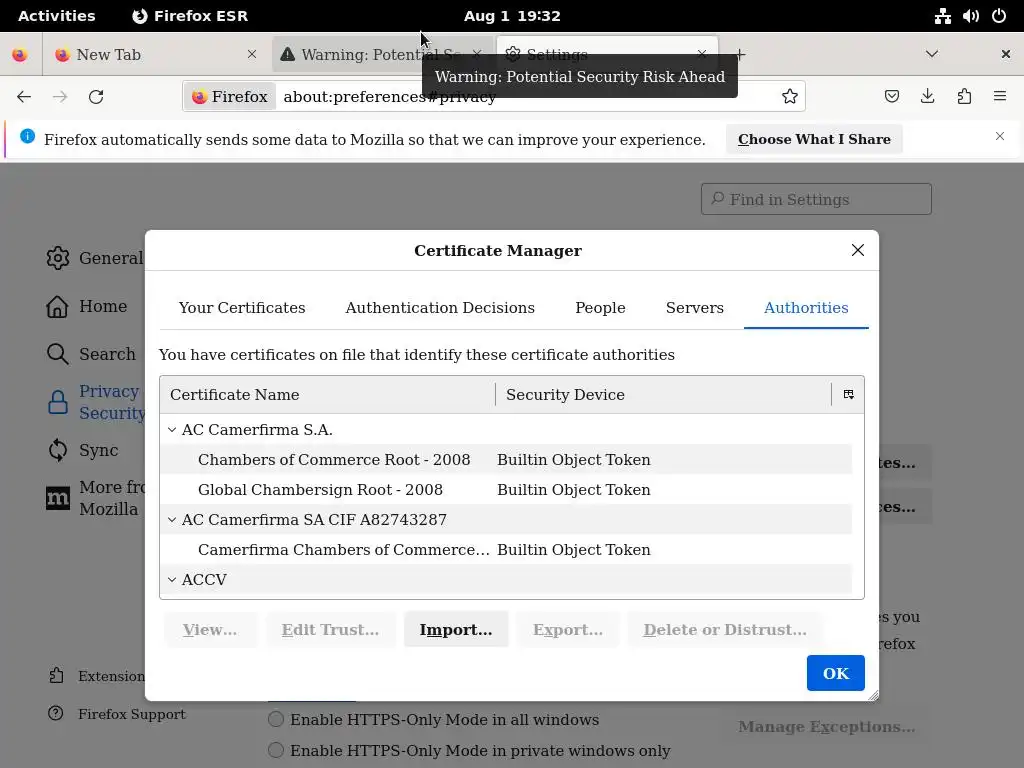Switch to the Servers tab
The width and height of the screenshot is (1024, 768).
[x=695, y=308]
